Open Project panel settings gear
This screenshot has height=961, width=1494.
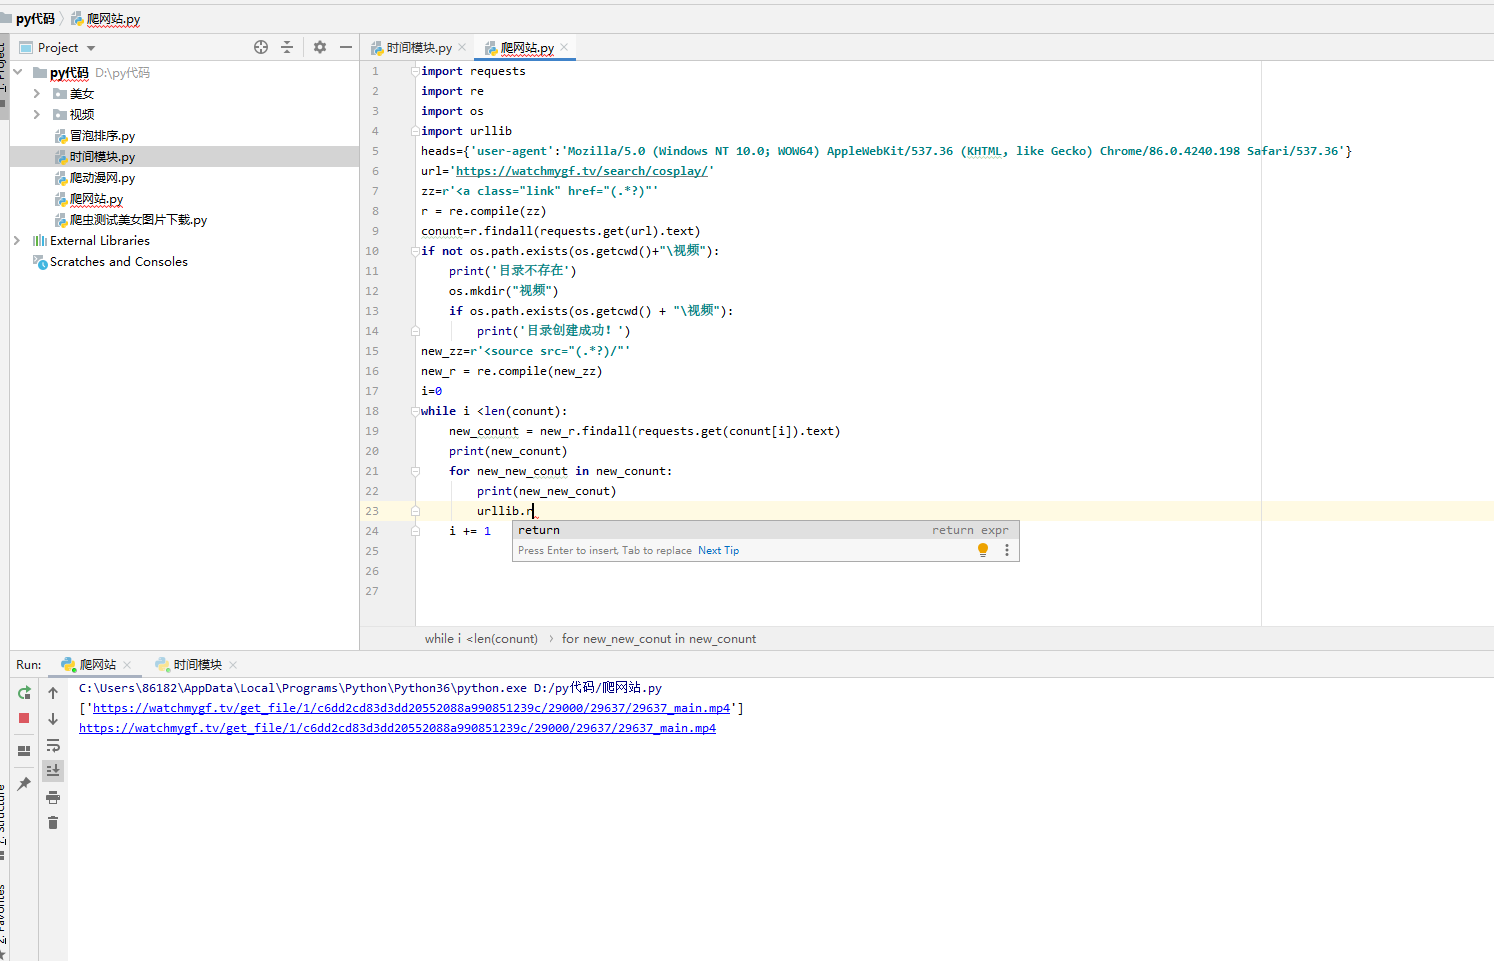click(x=320, y=47)
